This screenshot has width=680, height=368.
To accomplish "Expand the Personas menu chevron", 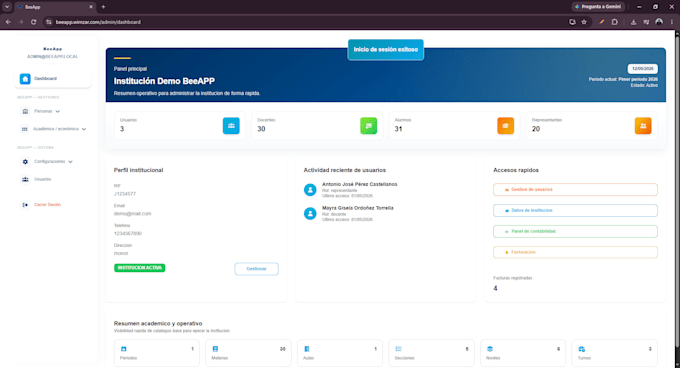I will click(x=58, y=112).
